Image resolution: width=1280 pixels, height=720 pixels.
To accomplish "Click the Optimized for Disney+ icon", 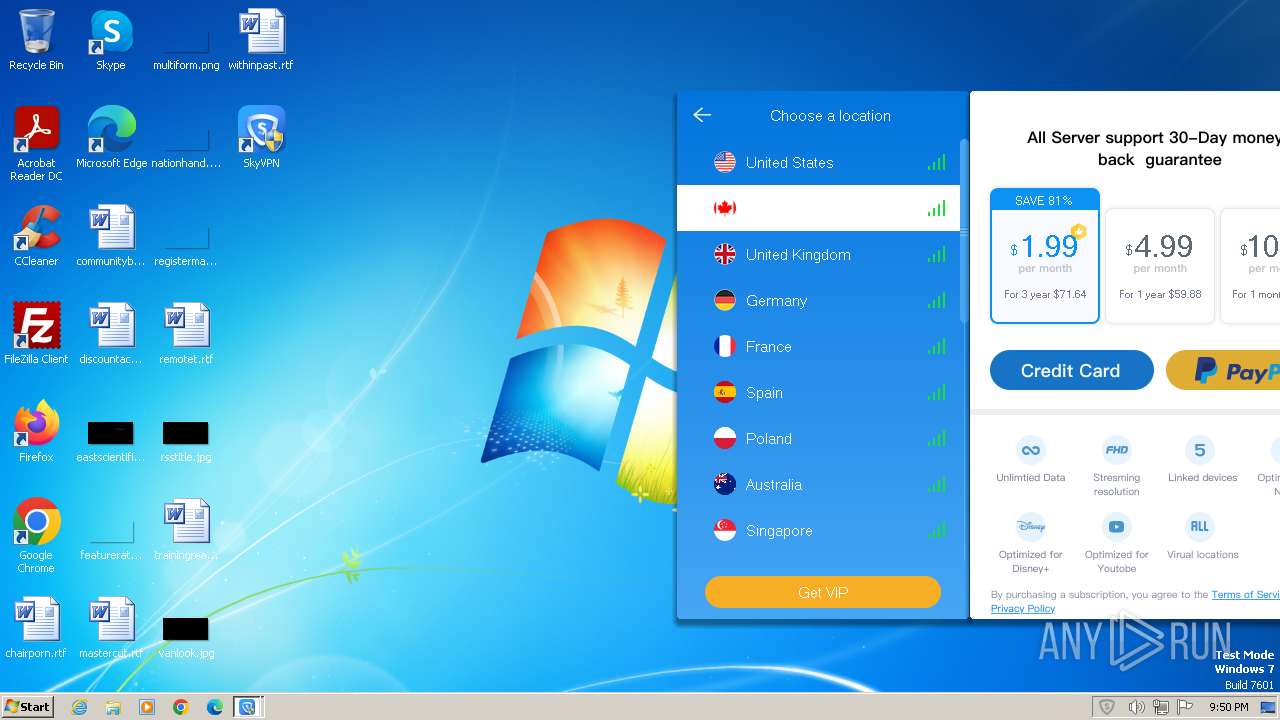I will point(1030,526).
